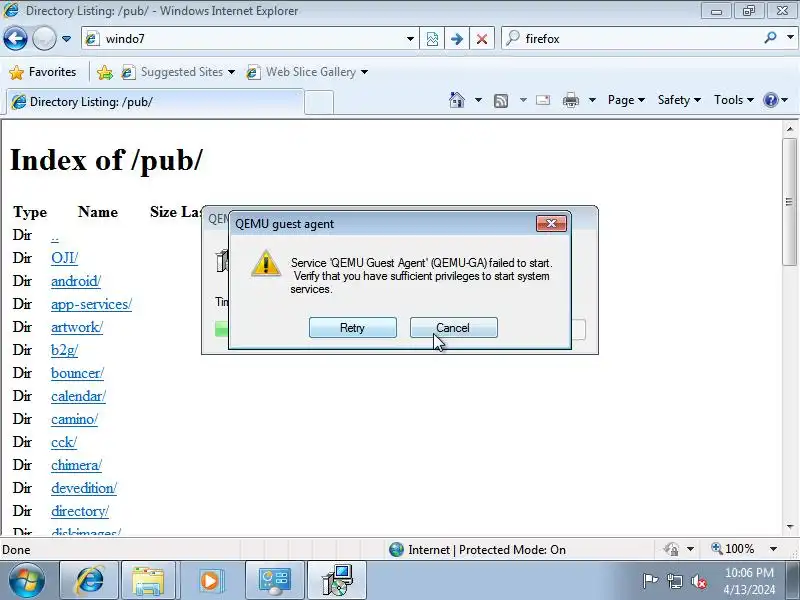Select the Directory Listing /pub/ tab
This screenshot has height=600, width=800.
155,102
